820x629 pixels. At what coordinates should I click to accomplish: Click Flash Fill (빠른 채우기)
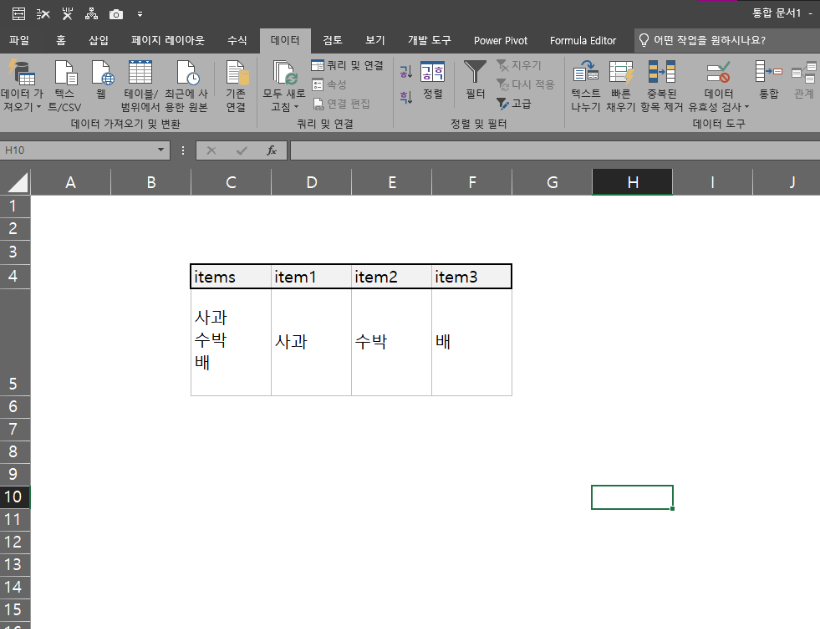click(x=621, y=86)
